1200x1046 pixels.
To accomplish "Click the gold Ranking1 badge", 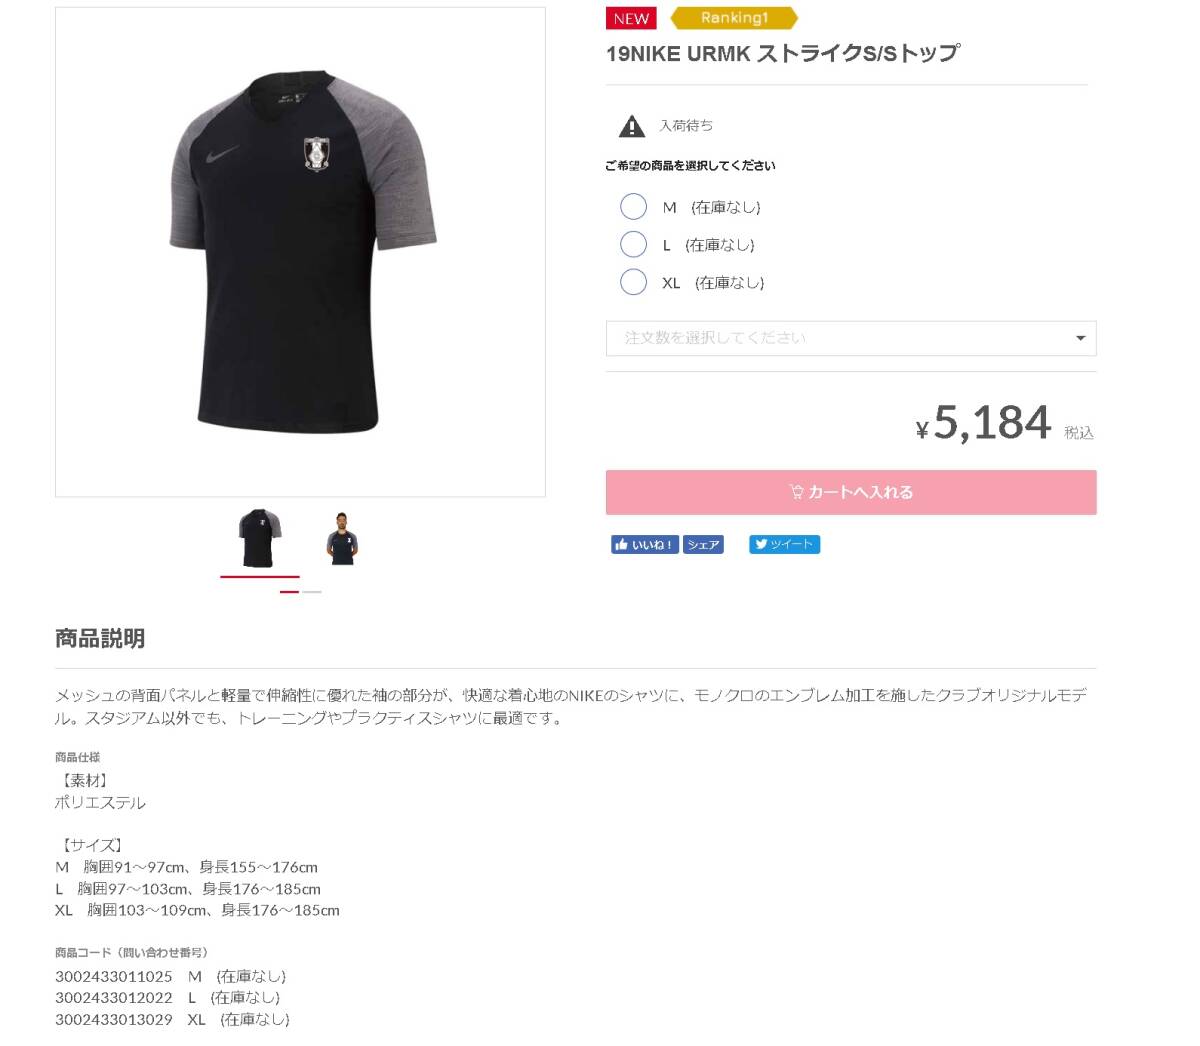I will point(734,18).
